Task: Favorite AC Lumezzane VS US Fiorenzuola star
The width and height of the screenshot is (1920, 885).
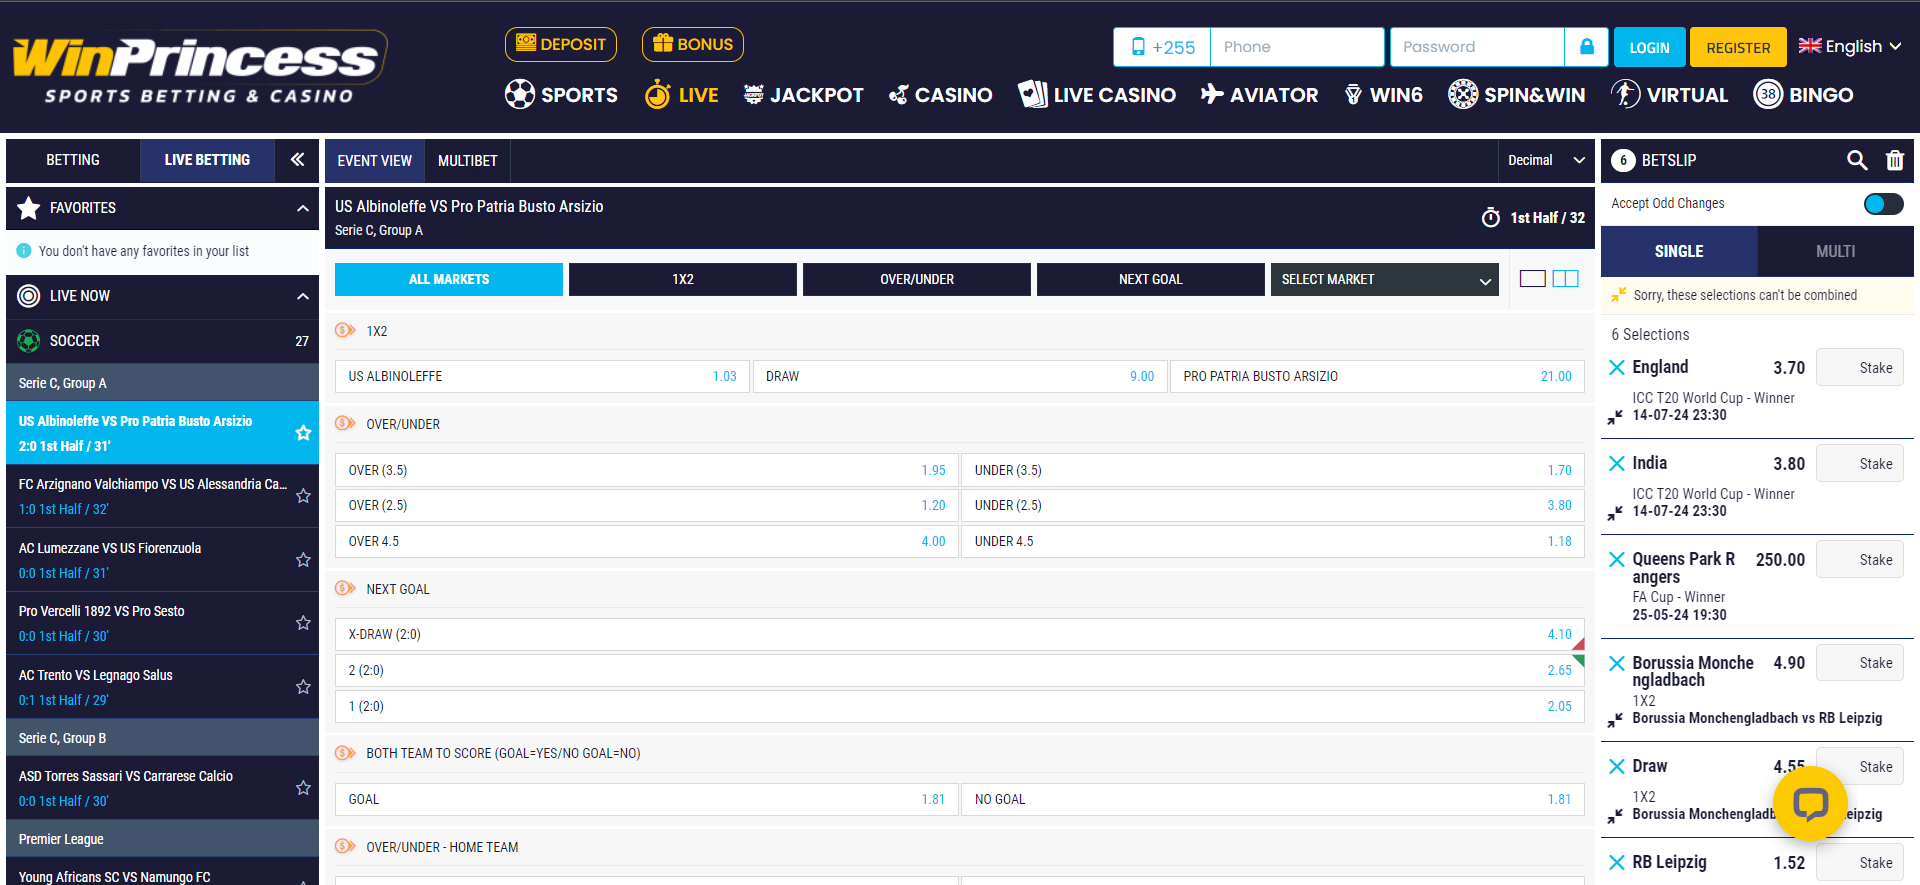Action: (x=303, y=560)
